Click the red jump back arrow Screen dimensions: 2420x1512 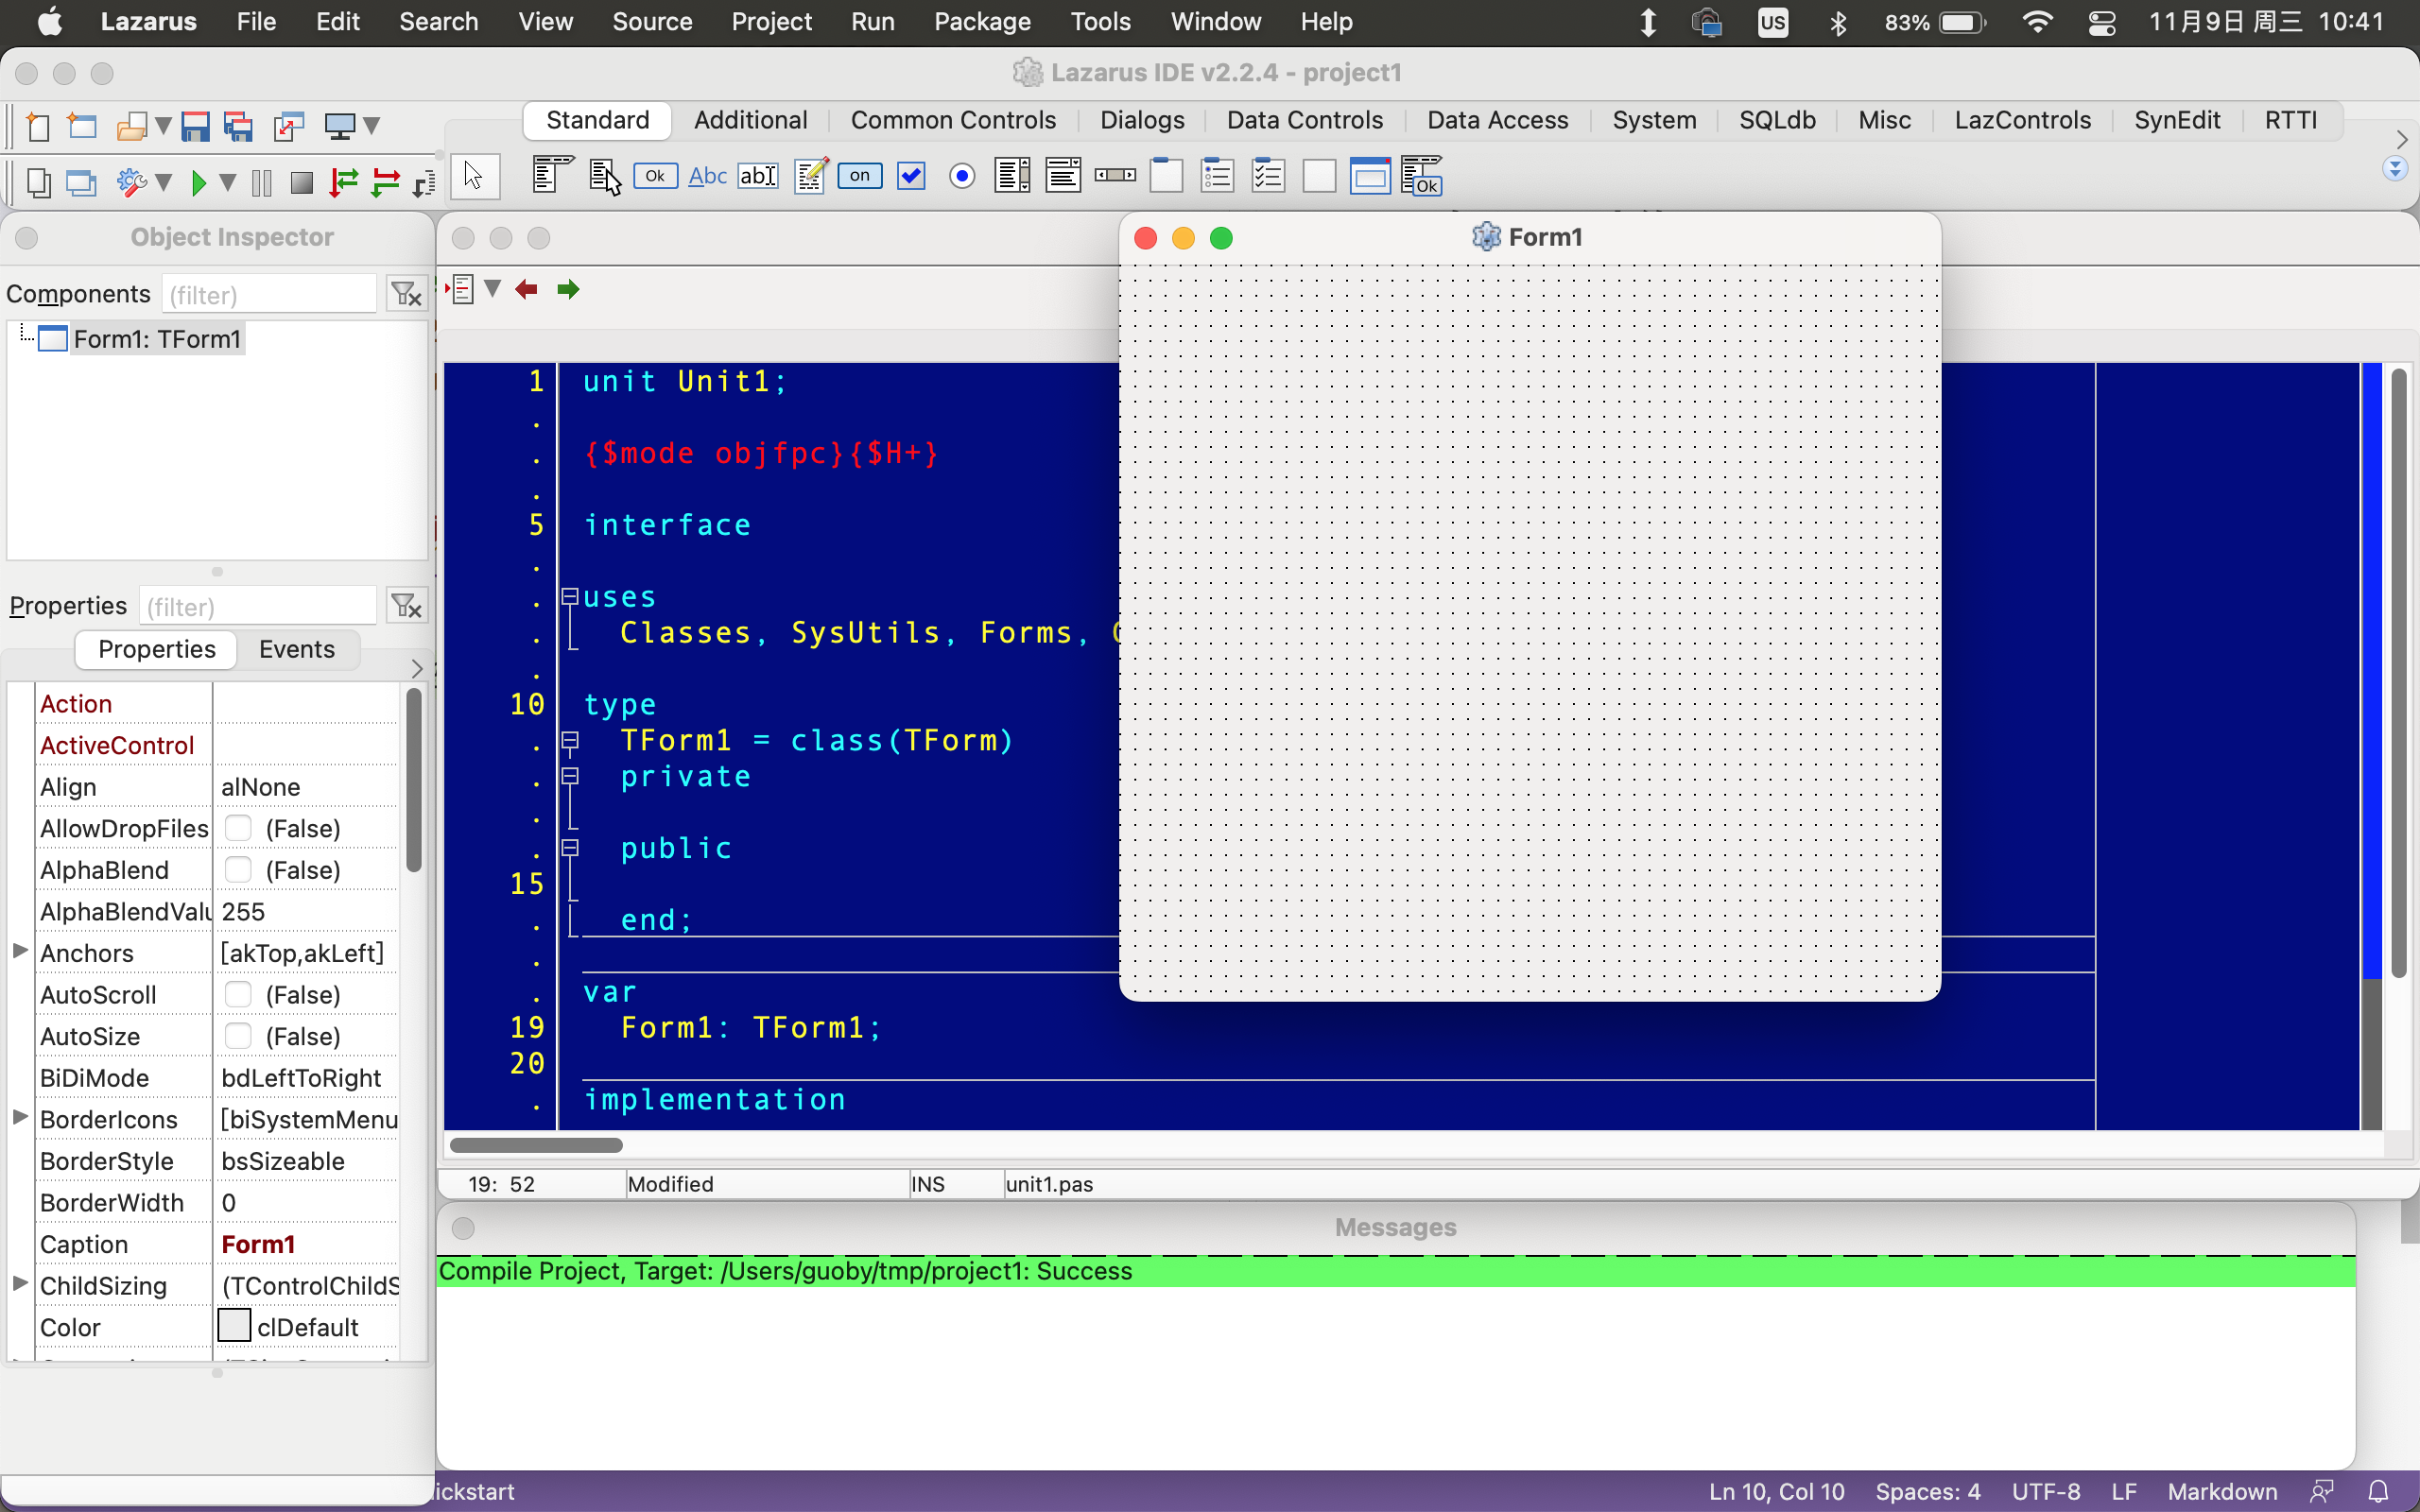click(526, 290)
